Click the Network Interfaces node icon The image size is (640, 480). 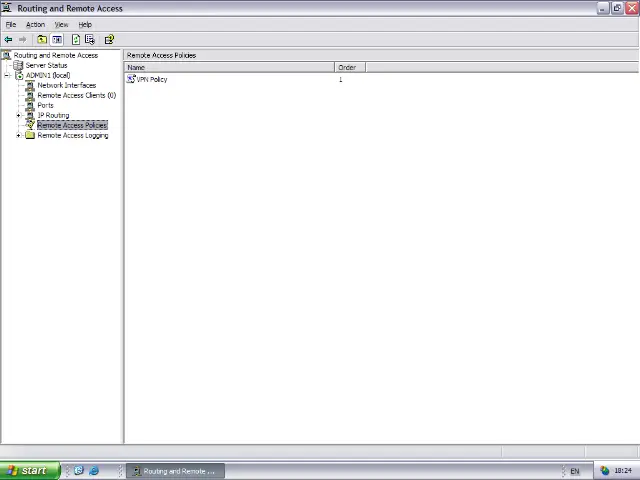pyautogui.click(x=30, y=85)
